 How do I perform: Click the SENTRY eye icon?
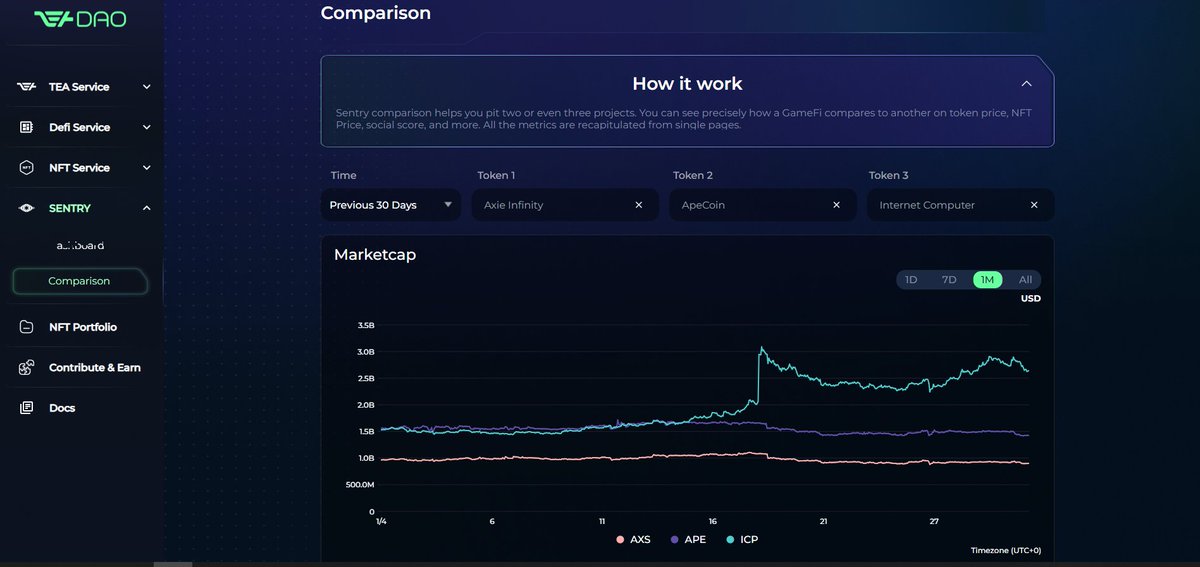[x=26, y=208]
